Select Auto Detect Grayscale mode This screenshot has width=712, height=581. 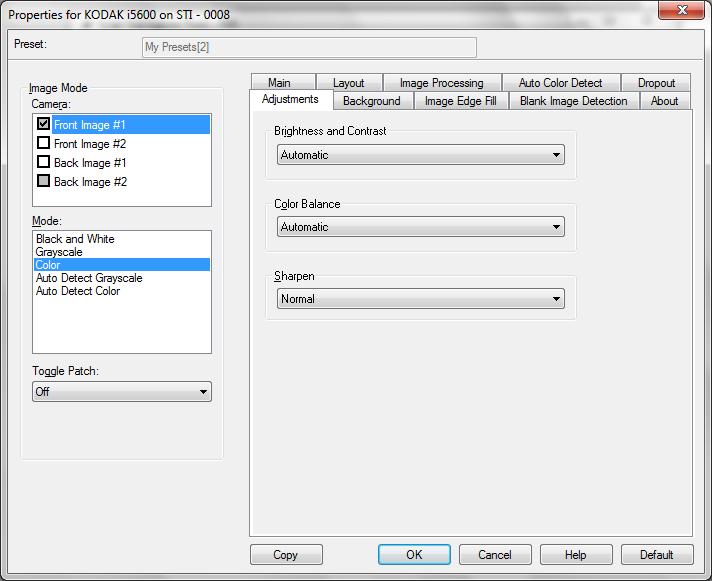pos(121,278)
